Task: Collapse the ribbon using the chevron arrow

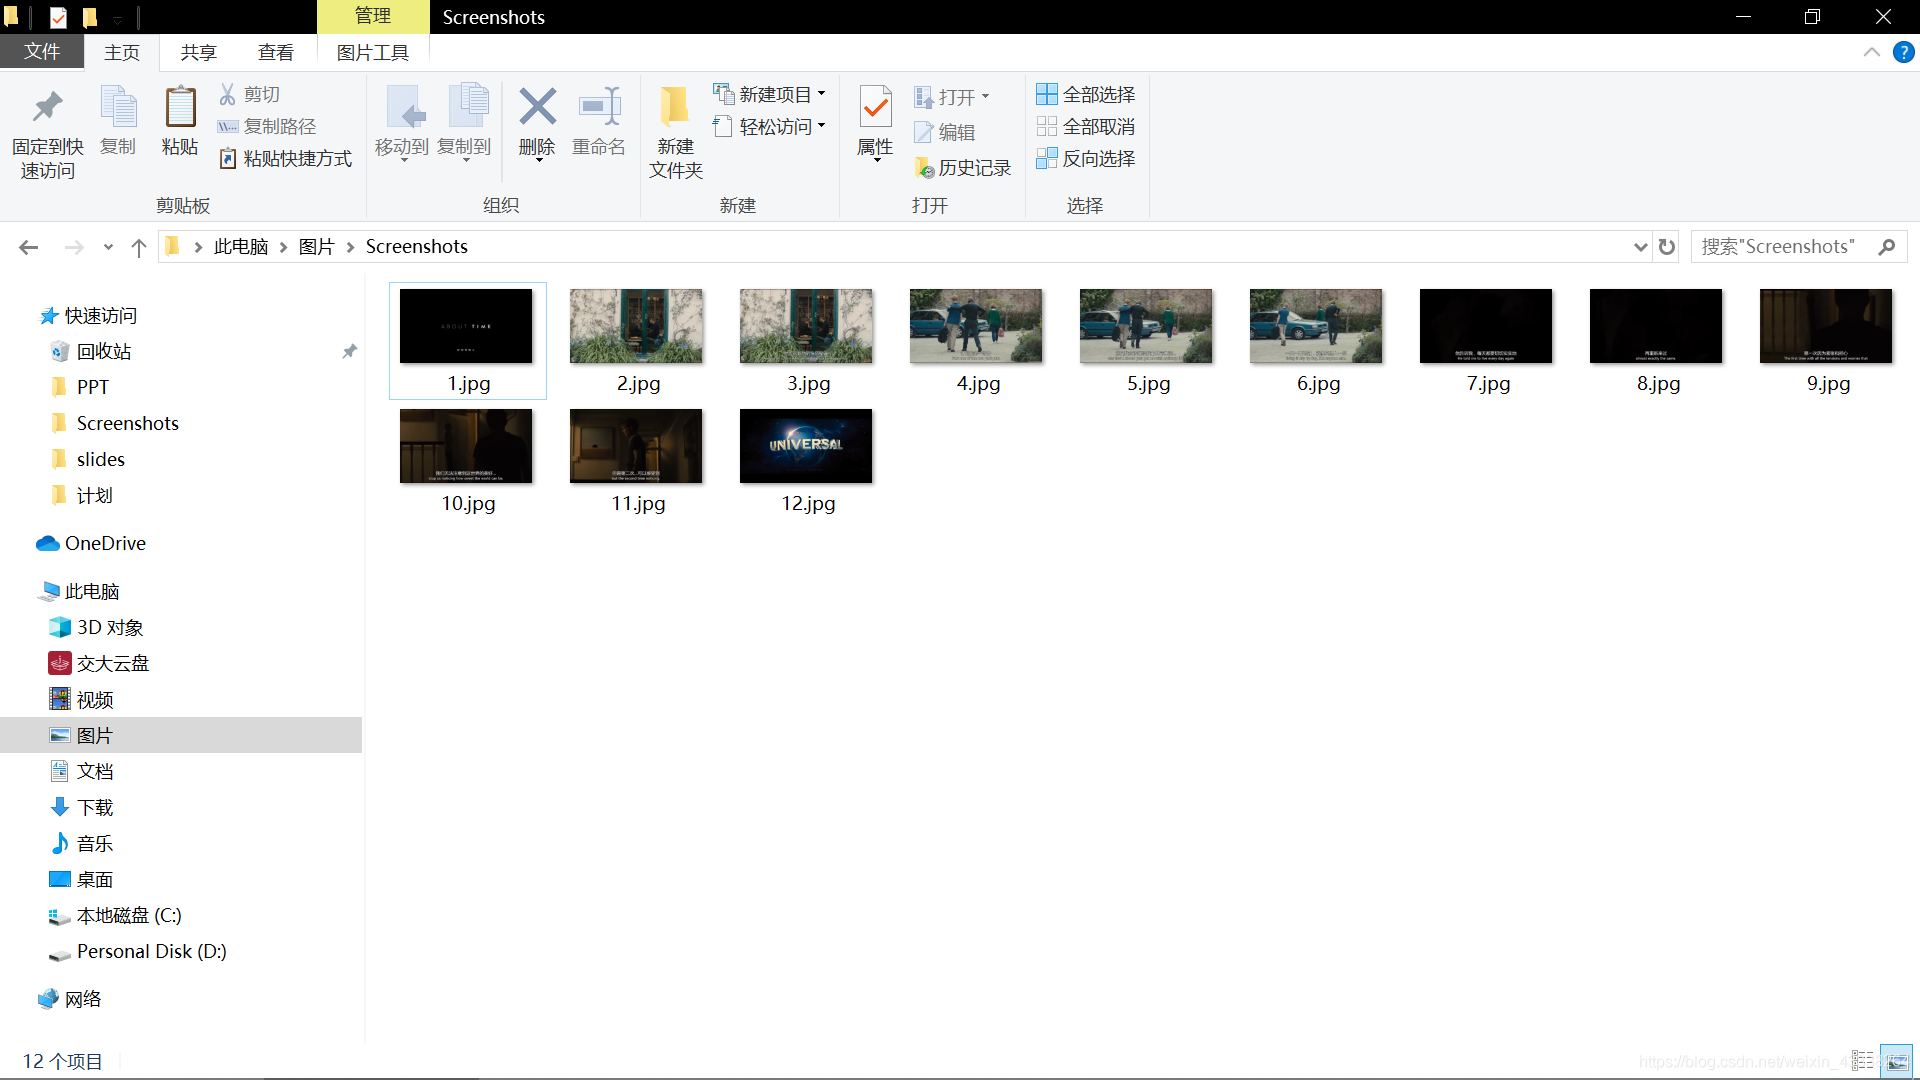Action: [1871, 52]
